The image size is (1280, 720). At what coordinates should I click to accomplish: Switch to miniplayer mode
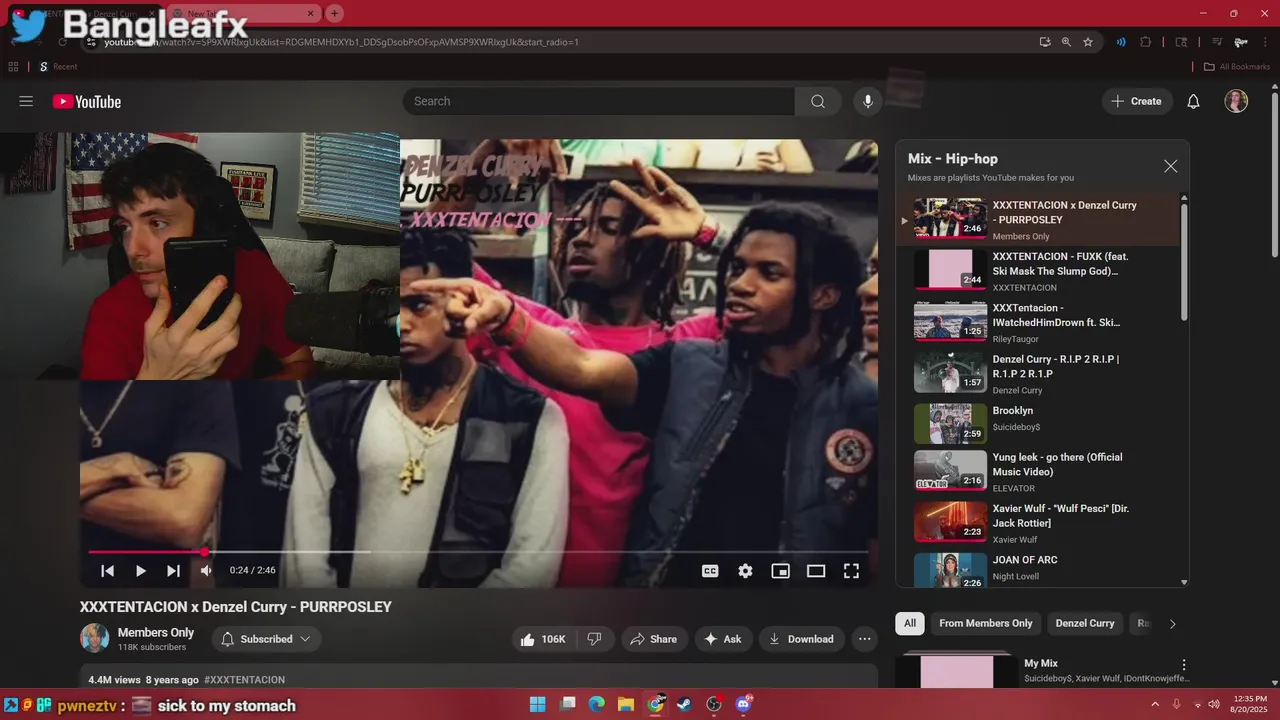(780, 570)
